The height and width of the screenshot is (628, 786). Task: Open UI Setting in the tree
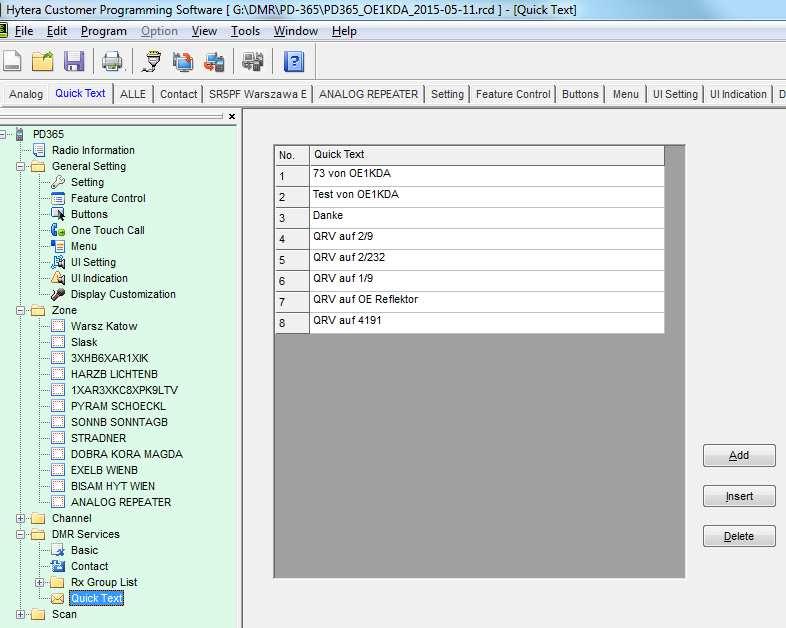coord(93,263)
